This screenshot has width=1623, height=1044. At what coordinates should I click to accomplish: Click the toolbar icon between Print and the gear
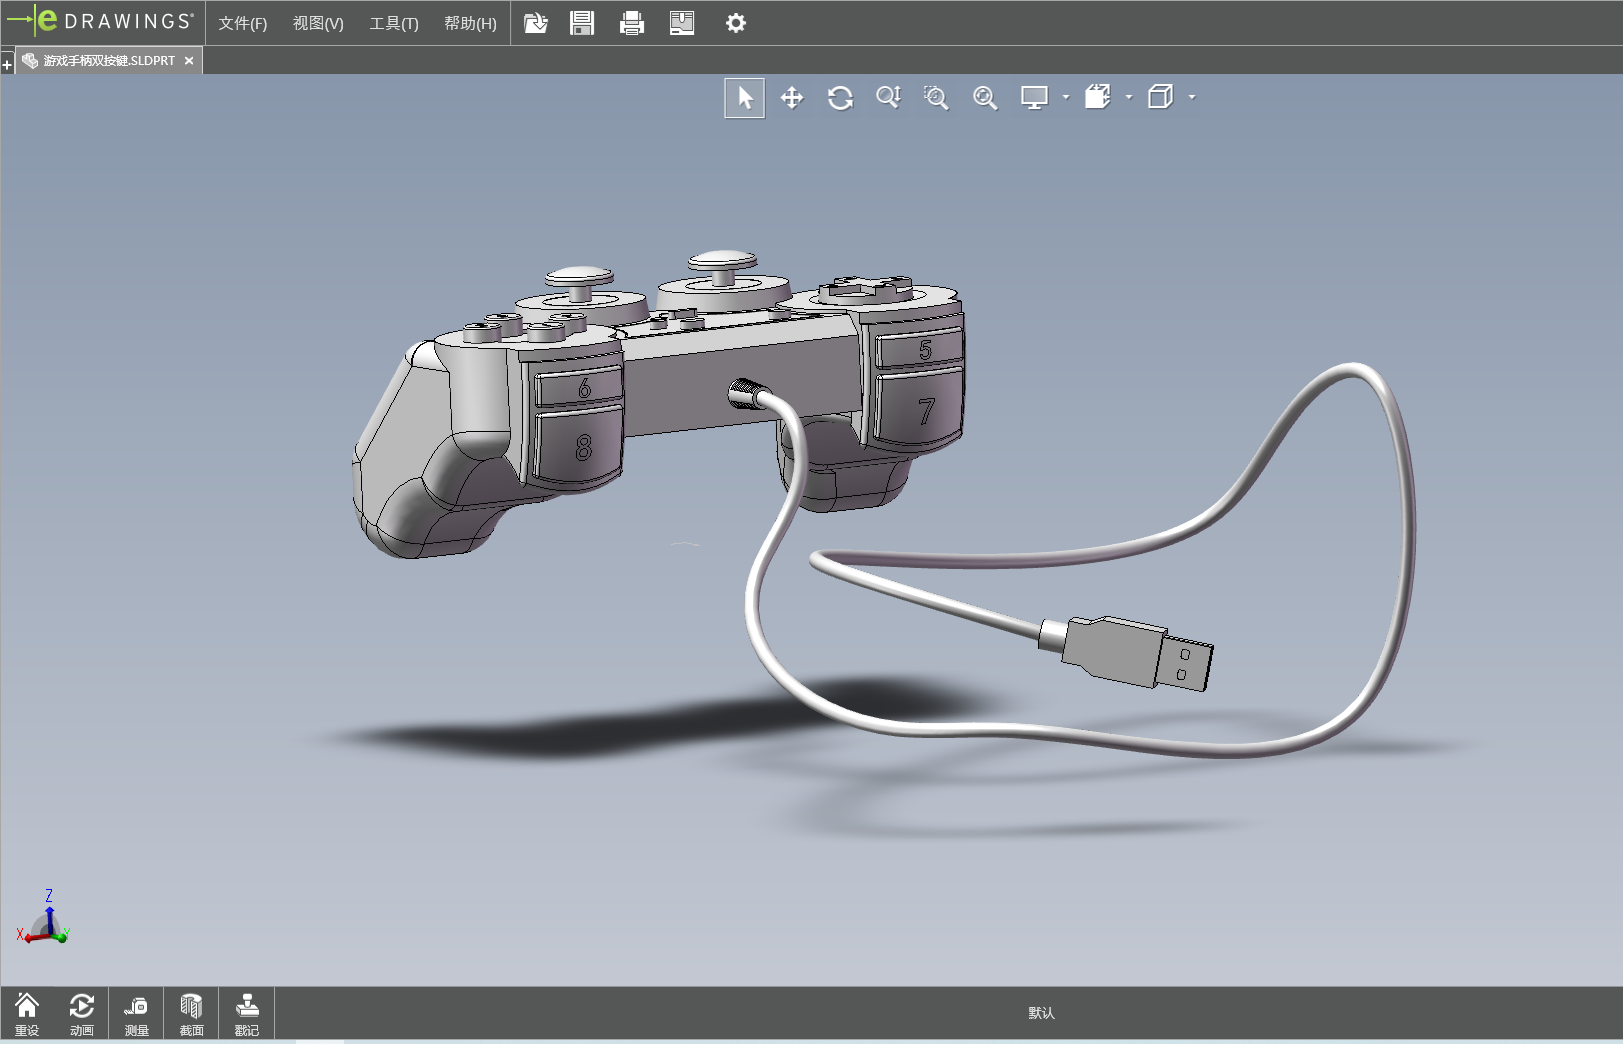click(x=682, y=23)
